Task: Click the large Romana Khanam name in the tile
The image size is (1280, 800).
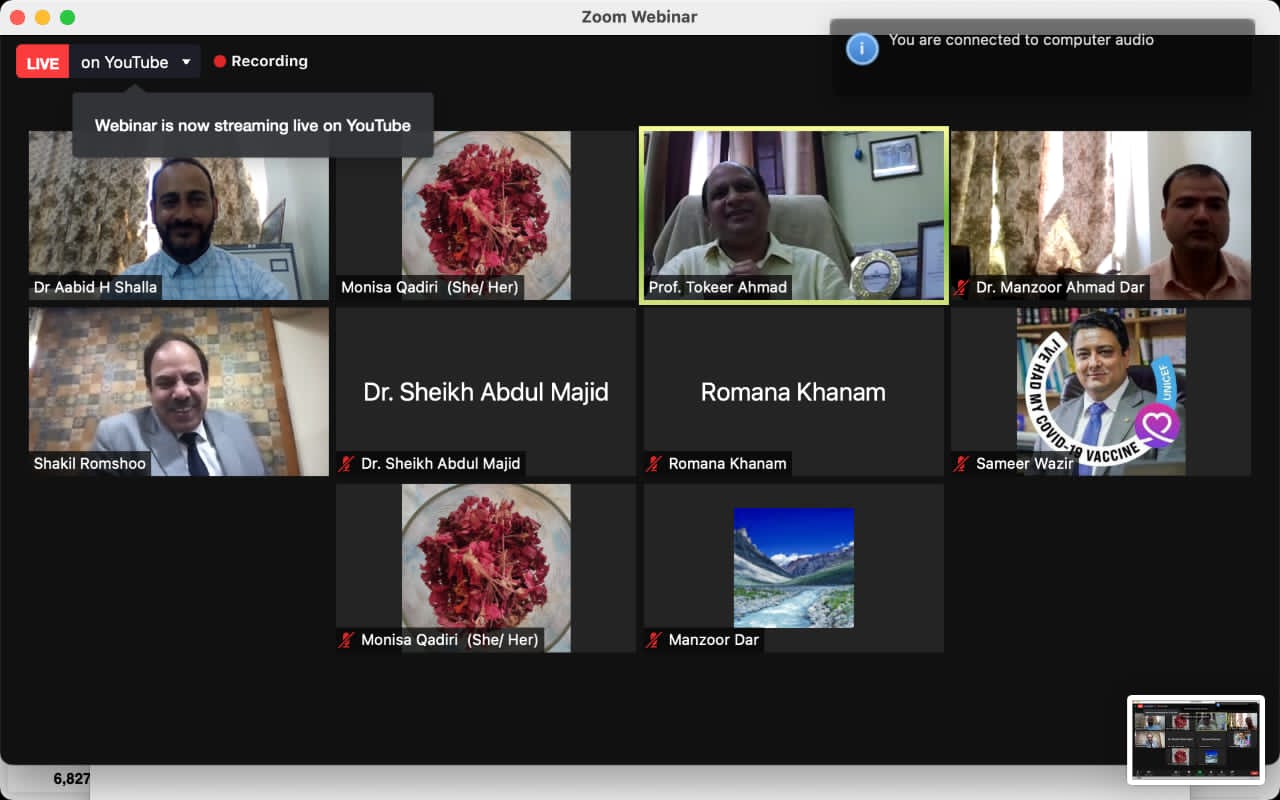Action: tap(793, 392)
